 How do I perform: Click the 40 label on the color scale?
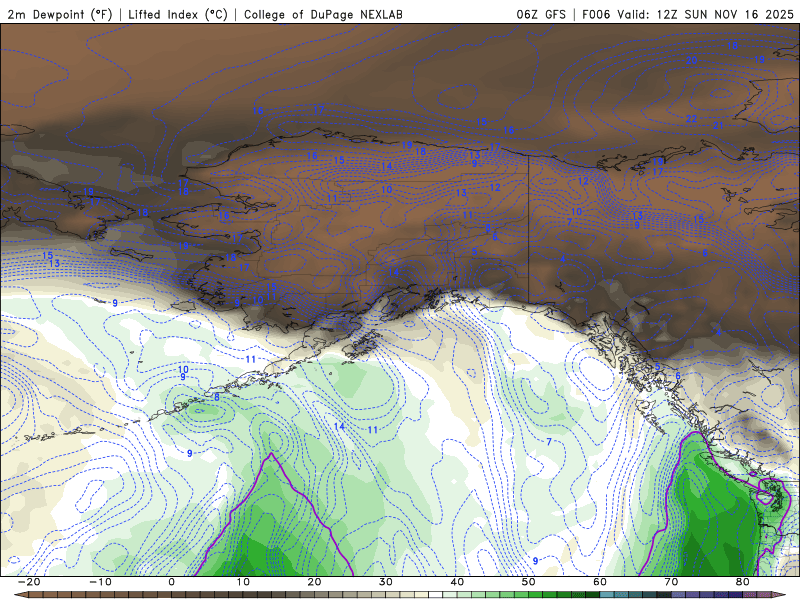(x=457, y=582)
